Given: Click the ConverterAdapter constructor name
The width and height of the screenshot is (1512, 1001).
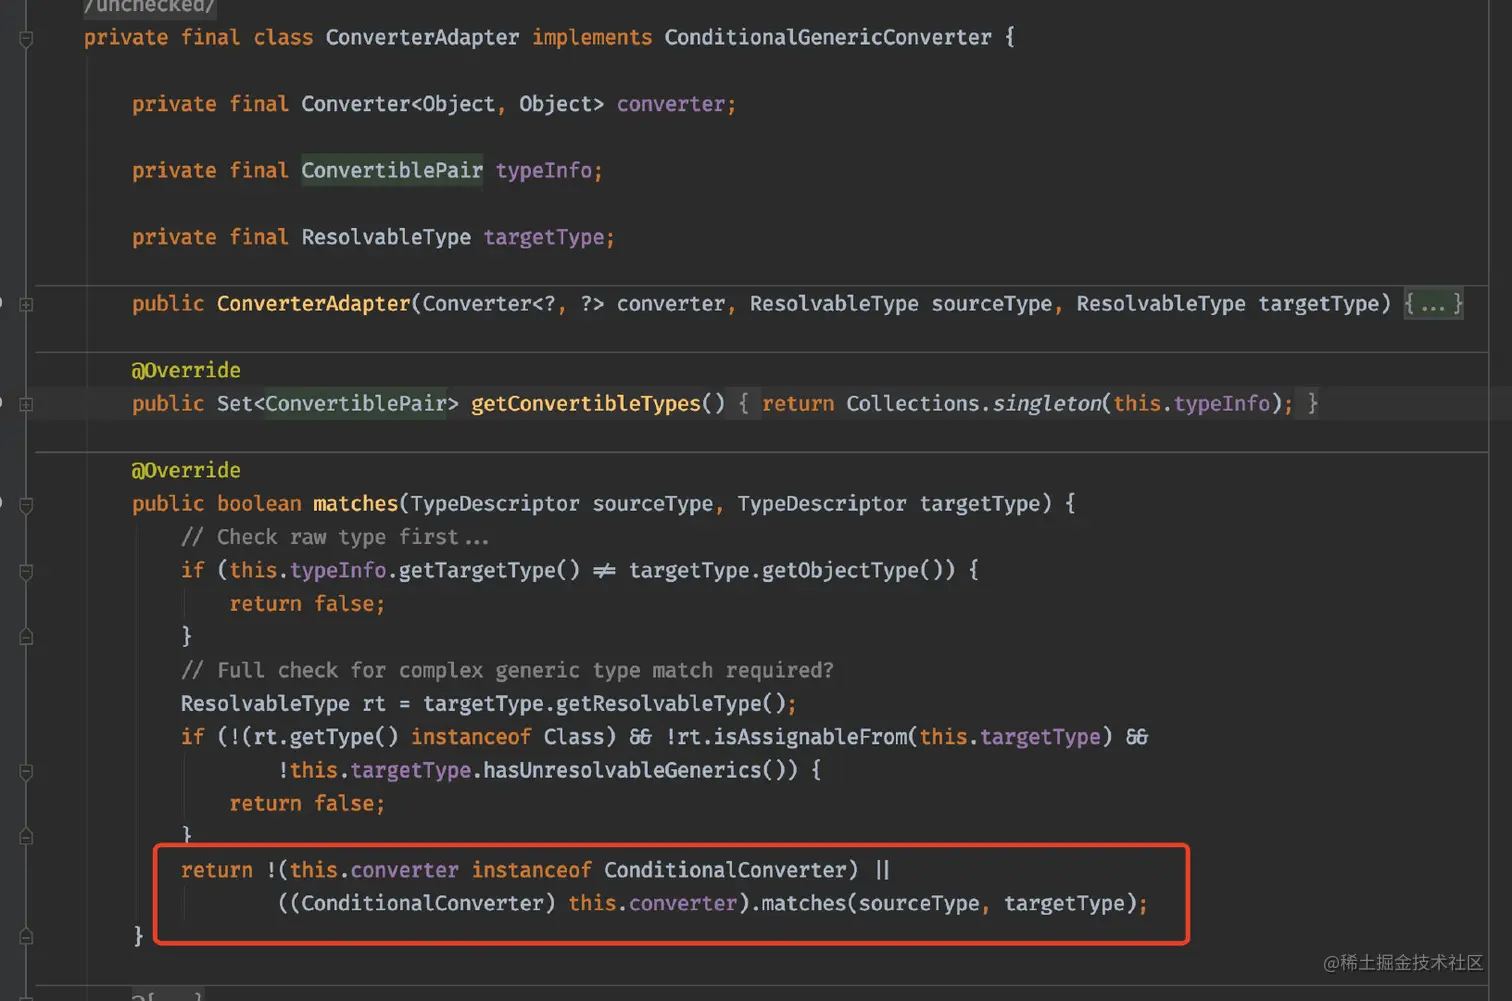Looking at the screenshot, I should (x=314, y=304).
